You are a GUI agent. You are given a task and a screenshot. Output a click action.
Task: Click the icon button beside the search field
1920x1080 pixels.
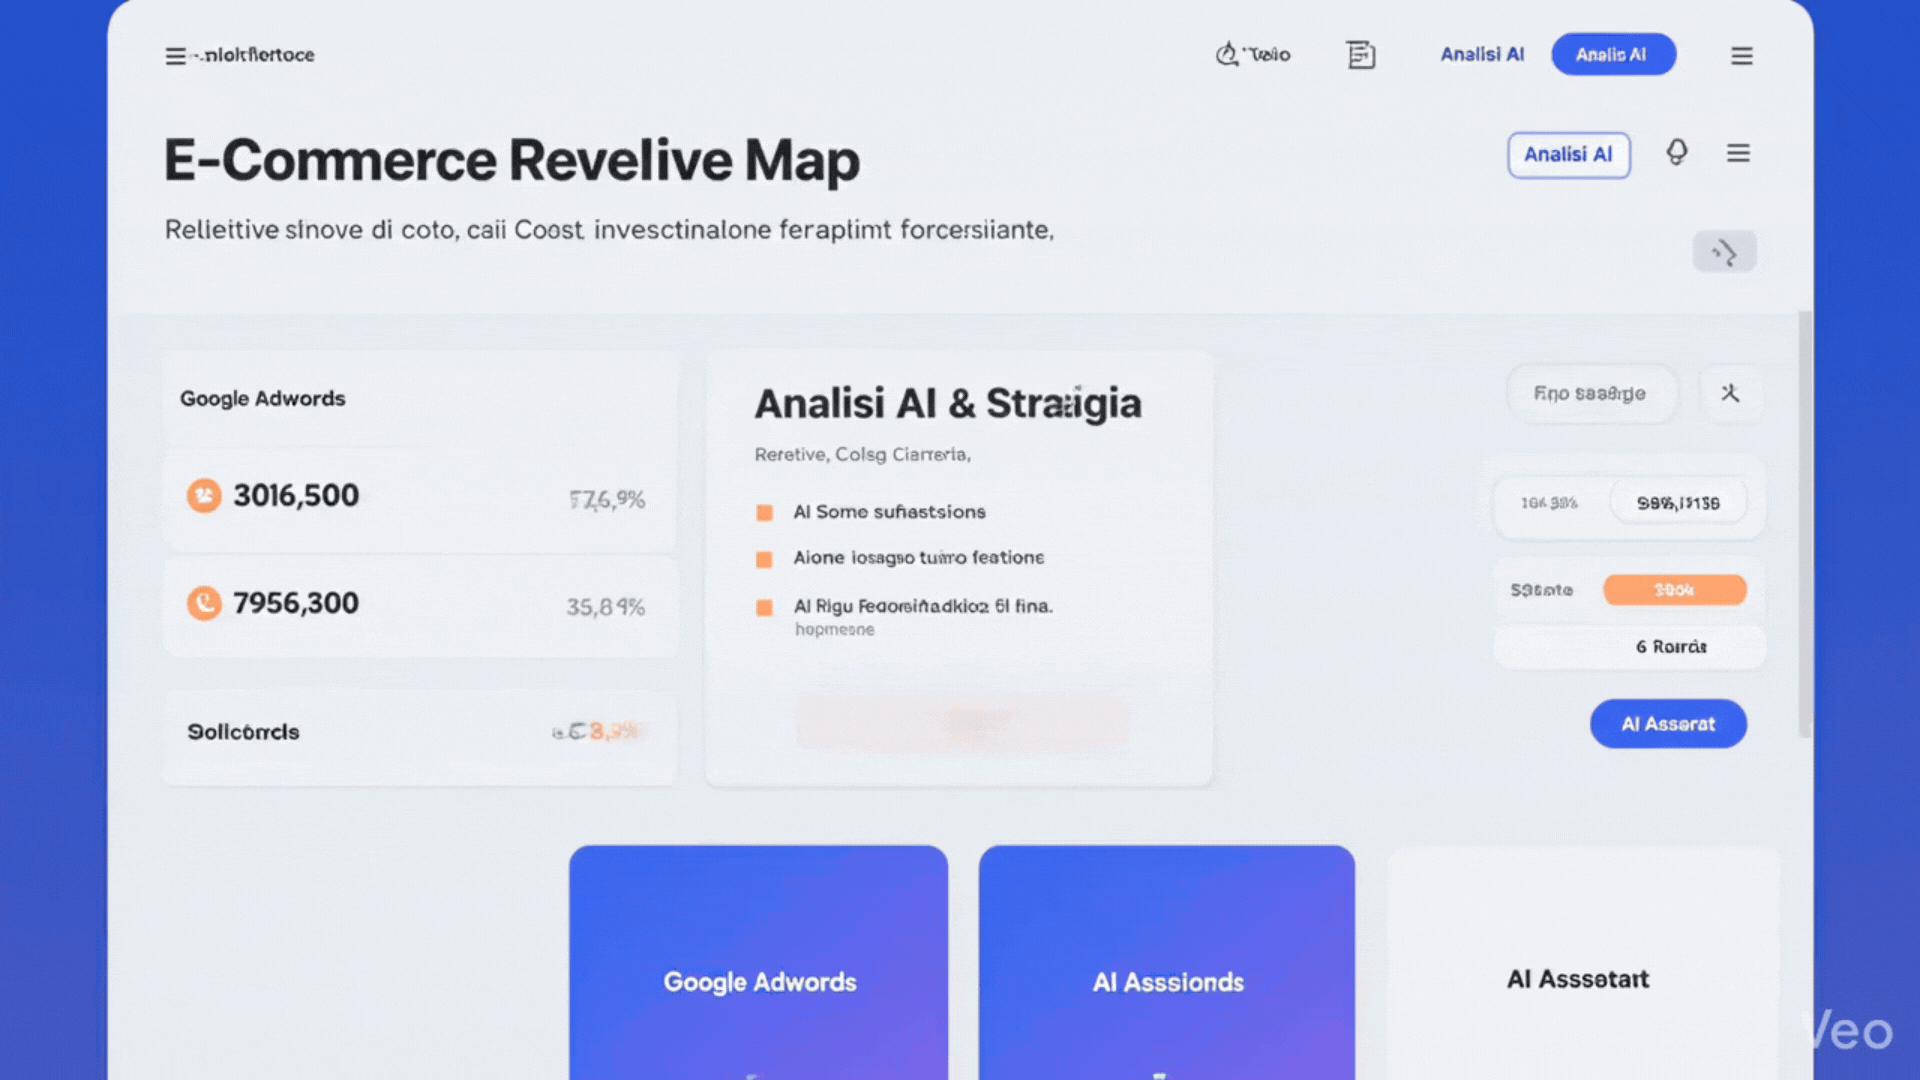1730,393
